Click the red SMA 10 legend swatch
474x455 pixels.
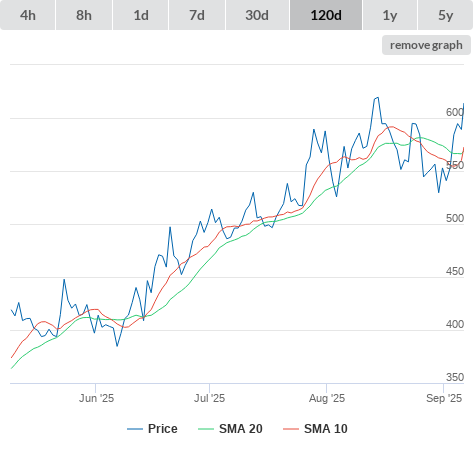point(291,429)
